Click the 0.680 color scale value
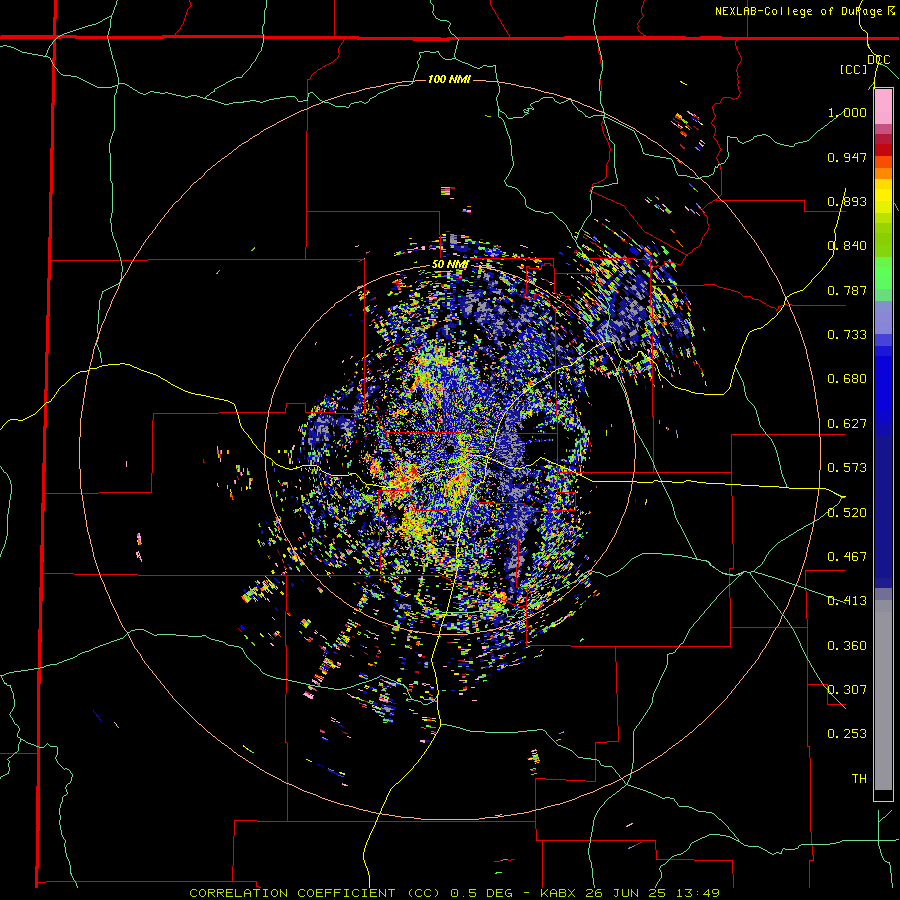Viewport: 900px width, 900px height. coord(847,379)
